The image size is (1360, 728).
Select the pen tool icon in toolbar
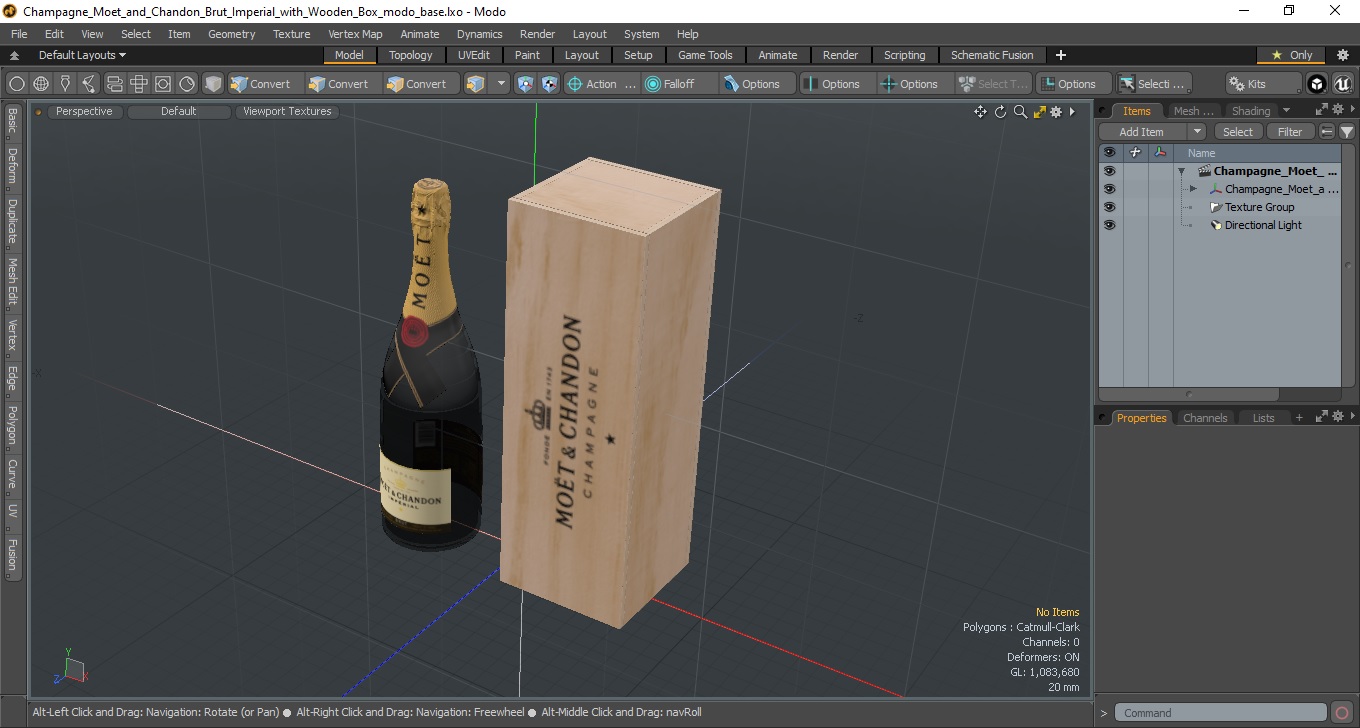(x=65, y=84)
